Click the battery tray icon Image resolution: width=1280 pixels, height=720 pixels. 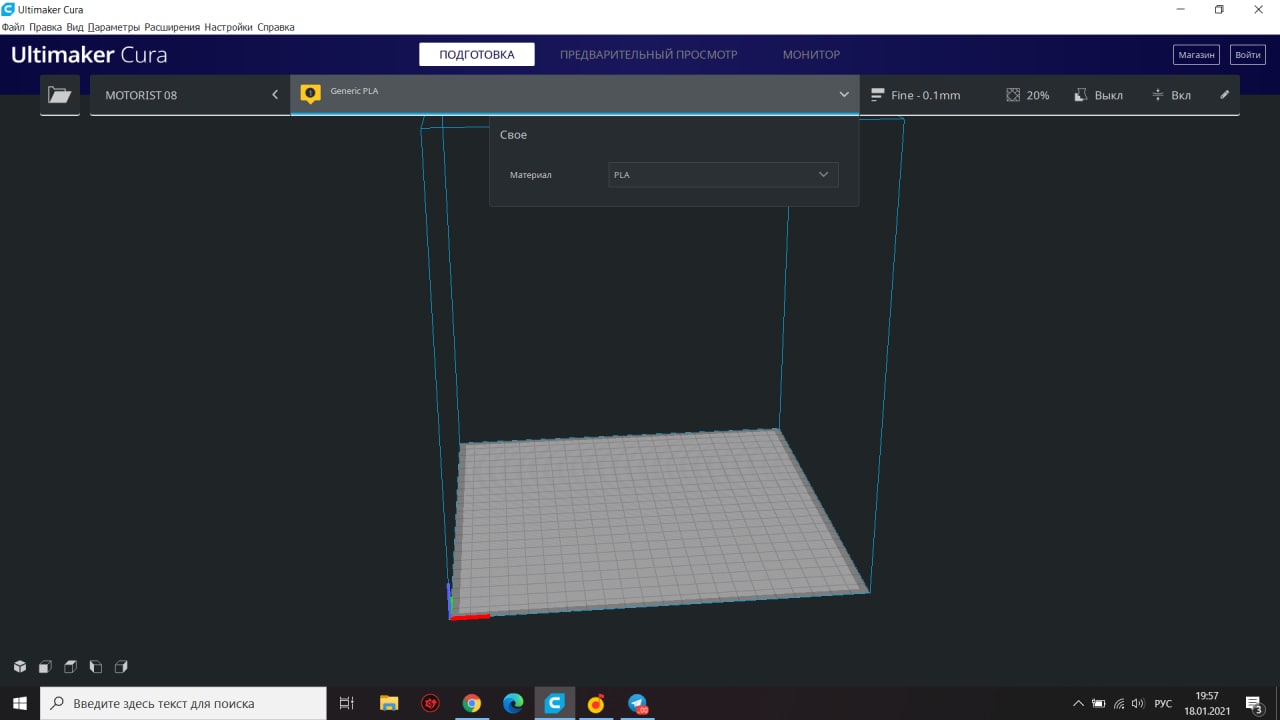pyautogui.click(x=1099, y=704)
